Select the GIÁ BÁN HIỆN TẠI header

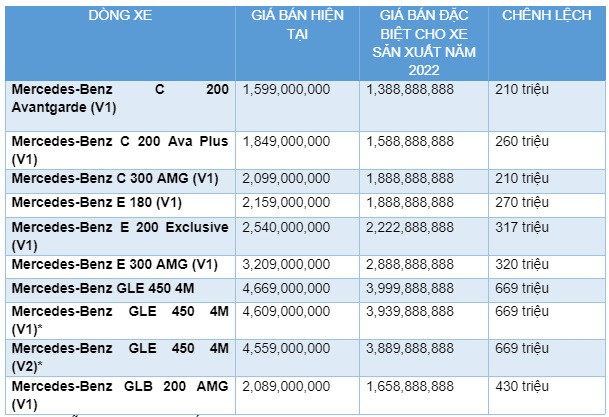tap(298, 25)
